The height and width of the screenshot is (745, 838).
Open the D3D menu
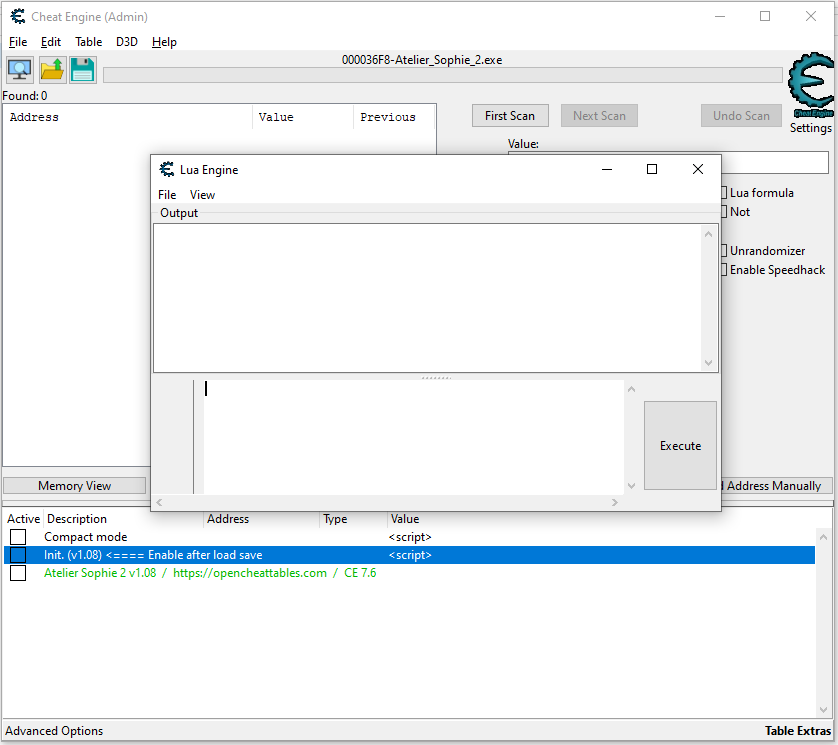[127, 42]
